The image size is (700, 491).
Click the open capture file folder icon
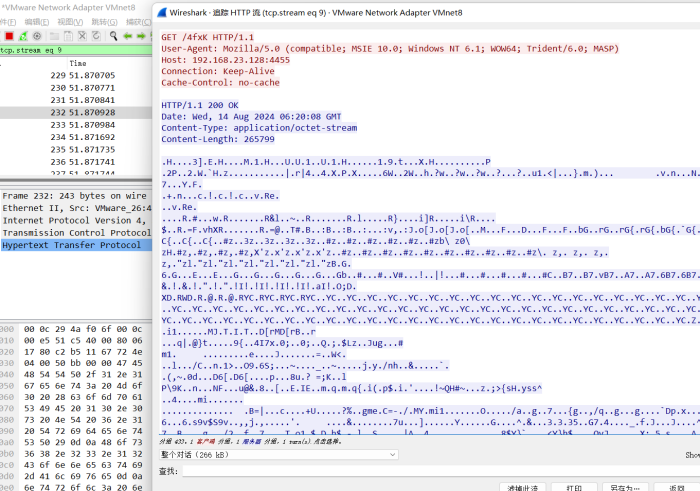coord(52,36)
